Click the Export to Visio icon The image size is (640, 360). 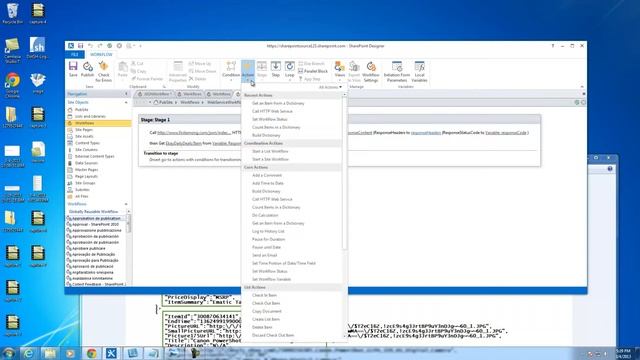point(354,71)
